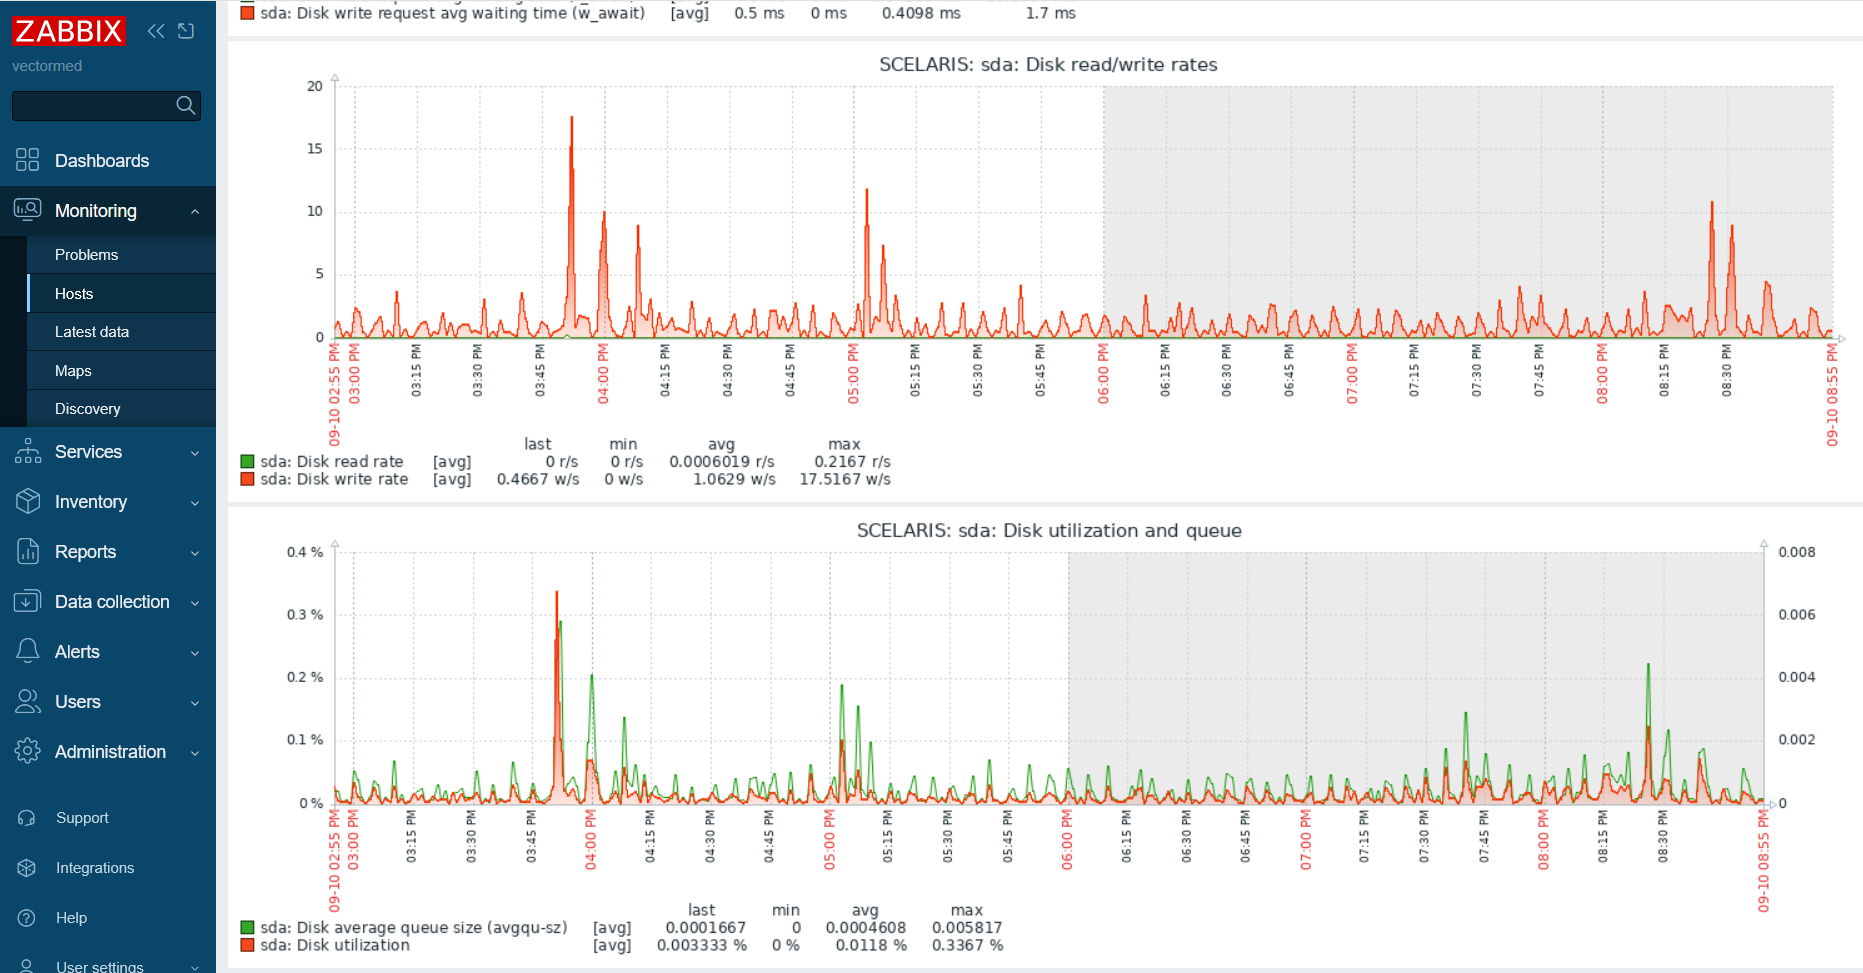Click the Administration gear icon
Screen dimensions: 1863x973
[x=28, y=751]
